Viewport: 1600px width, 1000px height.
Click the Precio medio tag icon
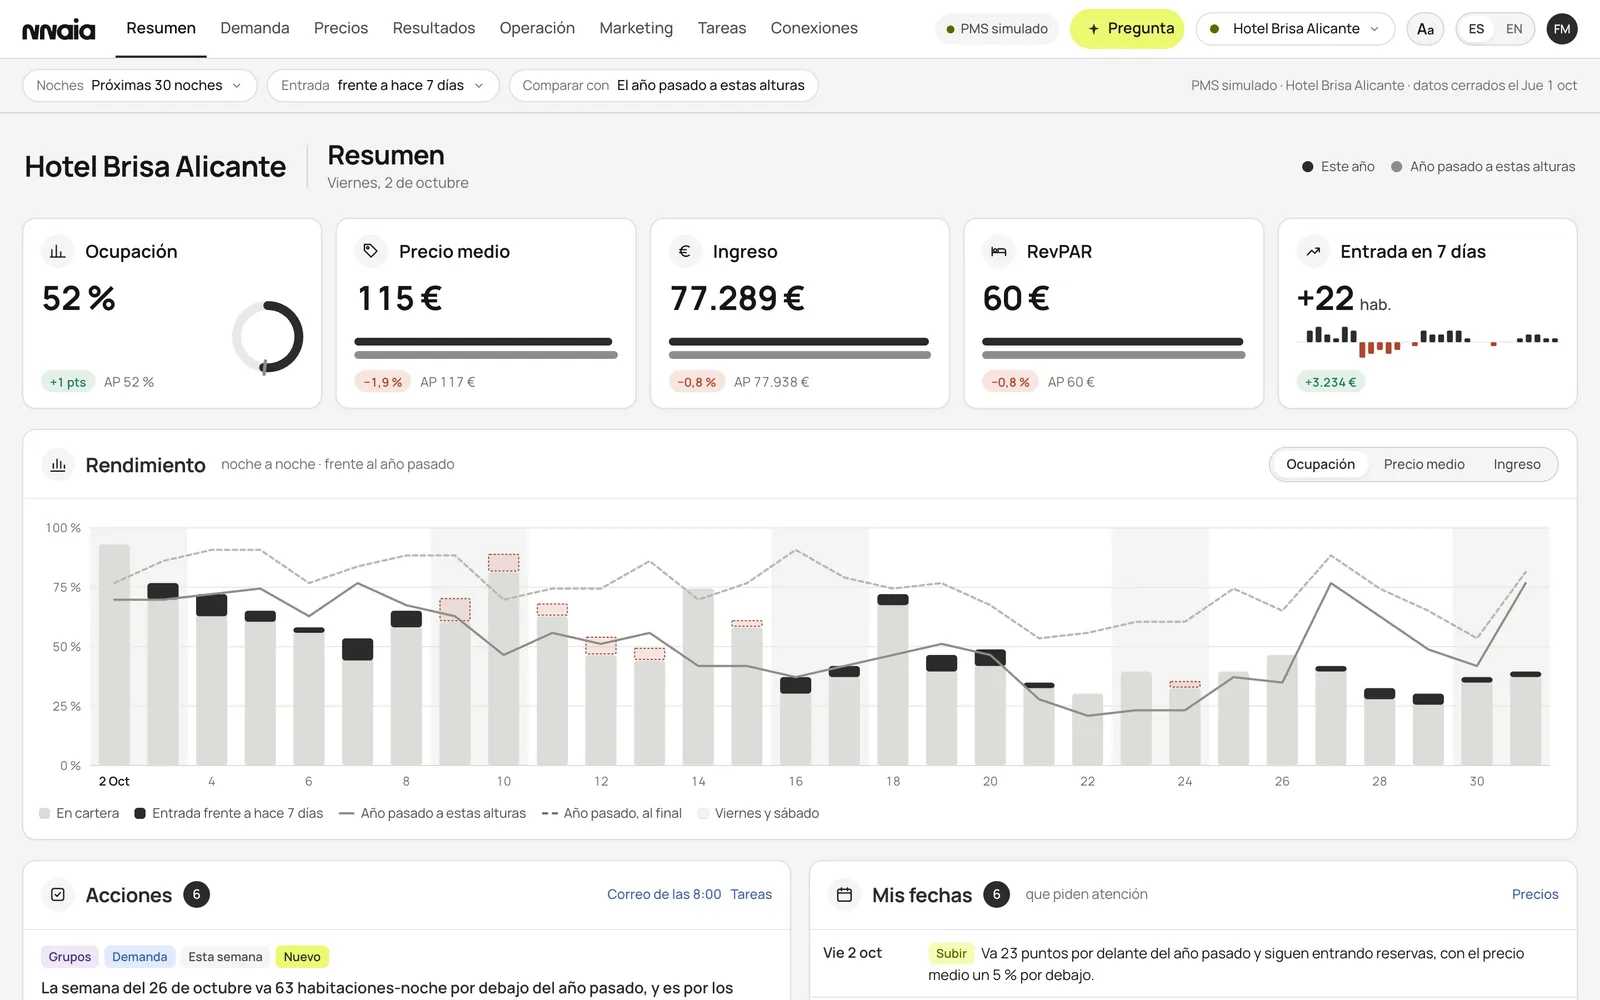click(x=371, y=251)
